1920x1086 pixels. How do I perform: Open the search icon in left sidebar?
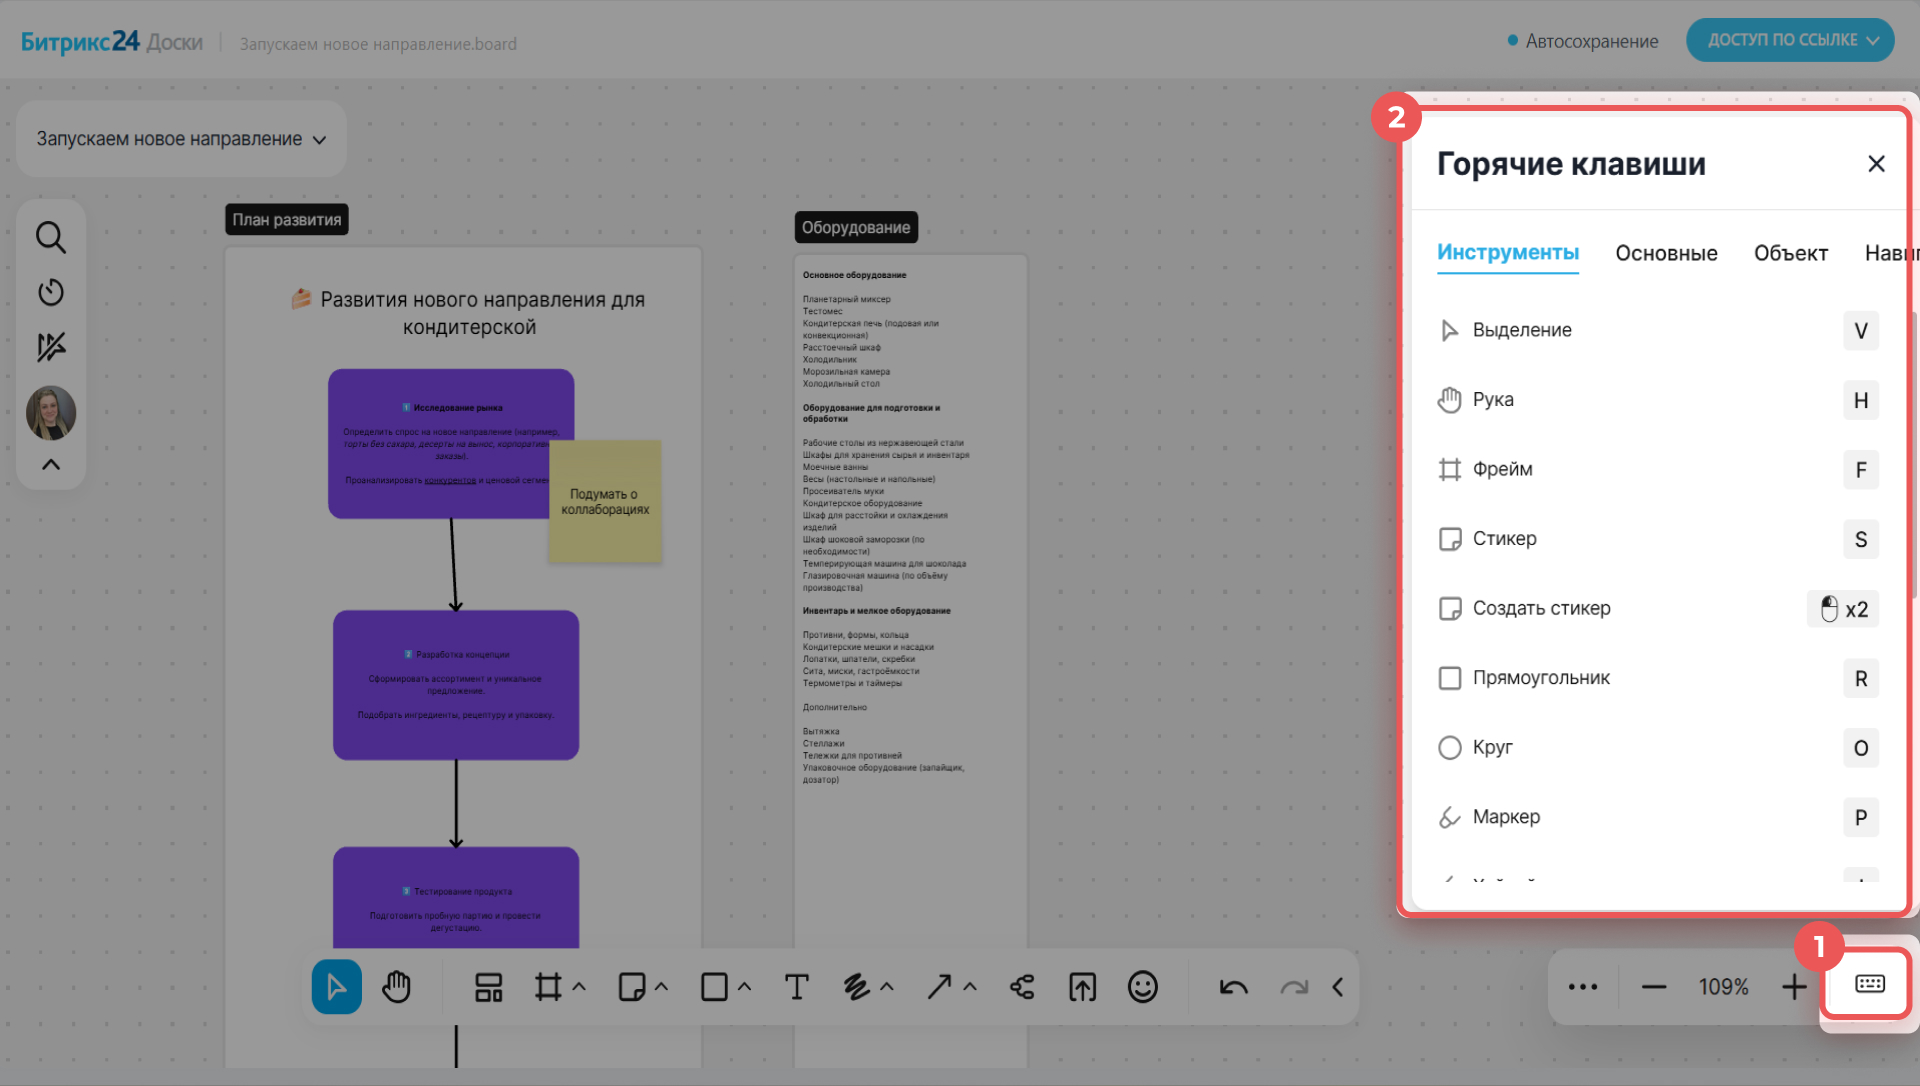[51, 238]
